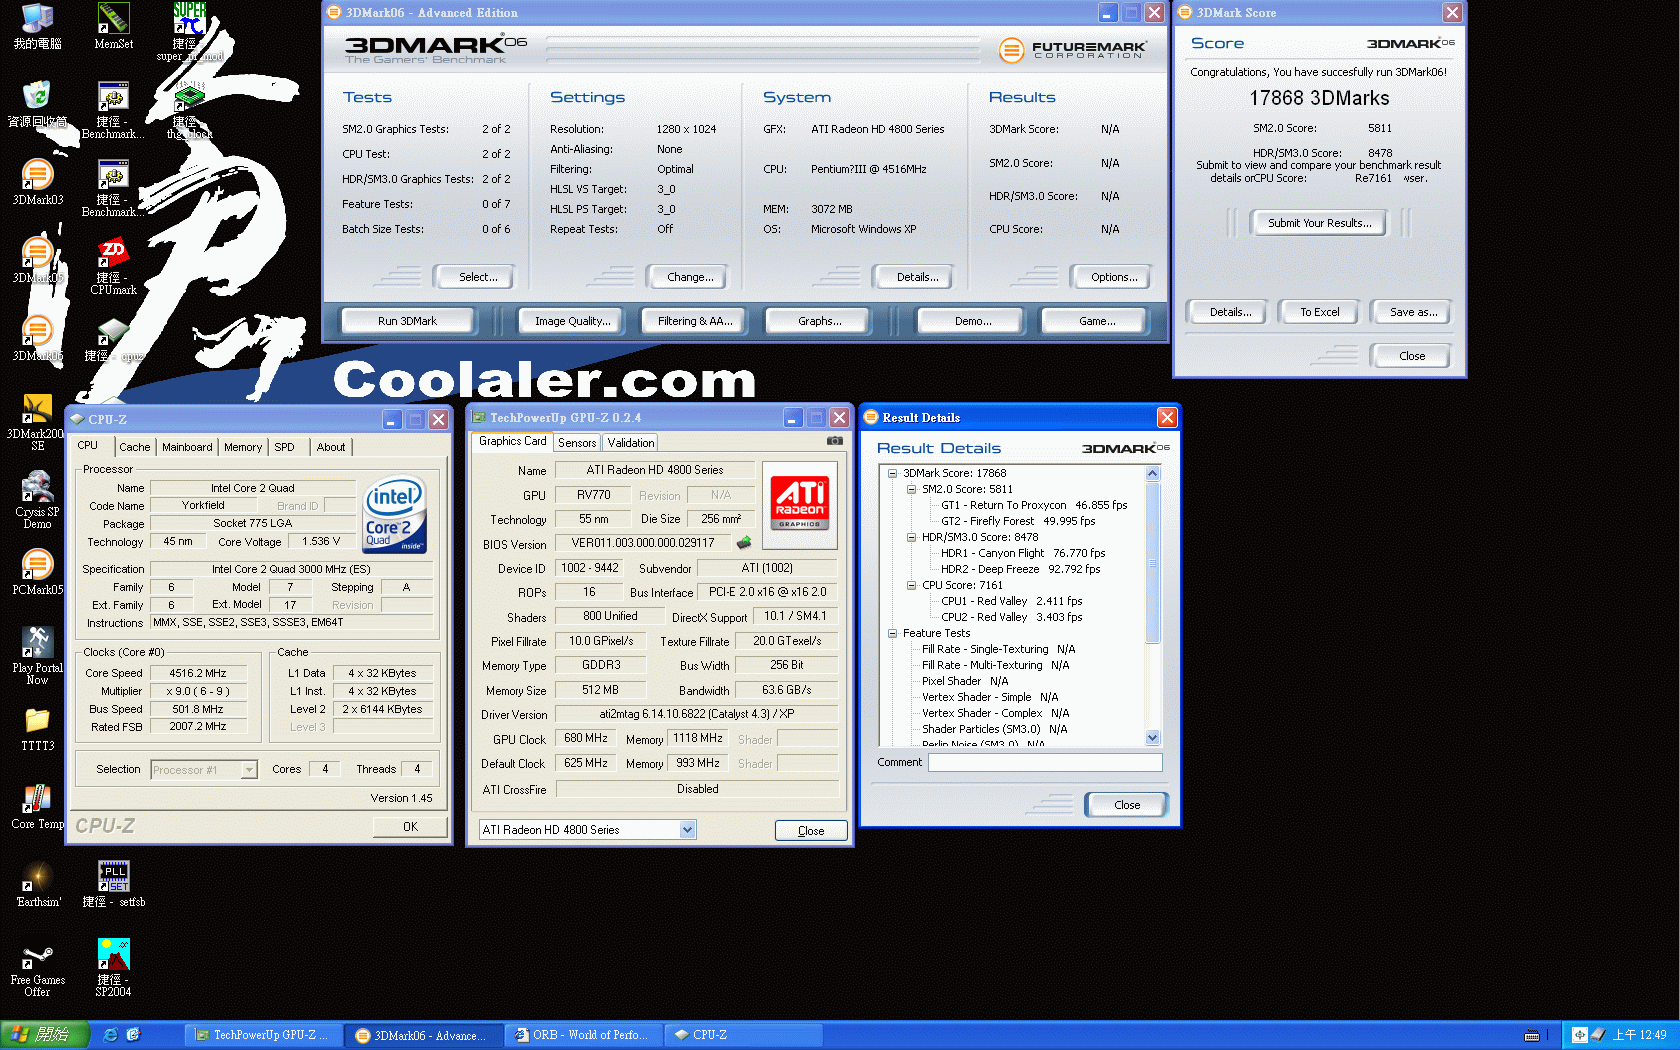Open Filtering & AA... settings
Viewport: 1680px width, 1050px height.
(695, 321)
